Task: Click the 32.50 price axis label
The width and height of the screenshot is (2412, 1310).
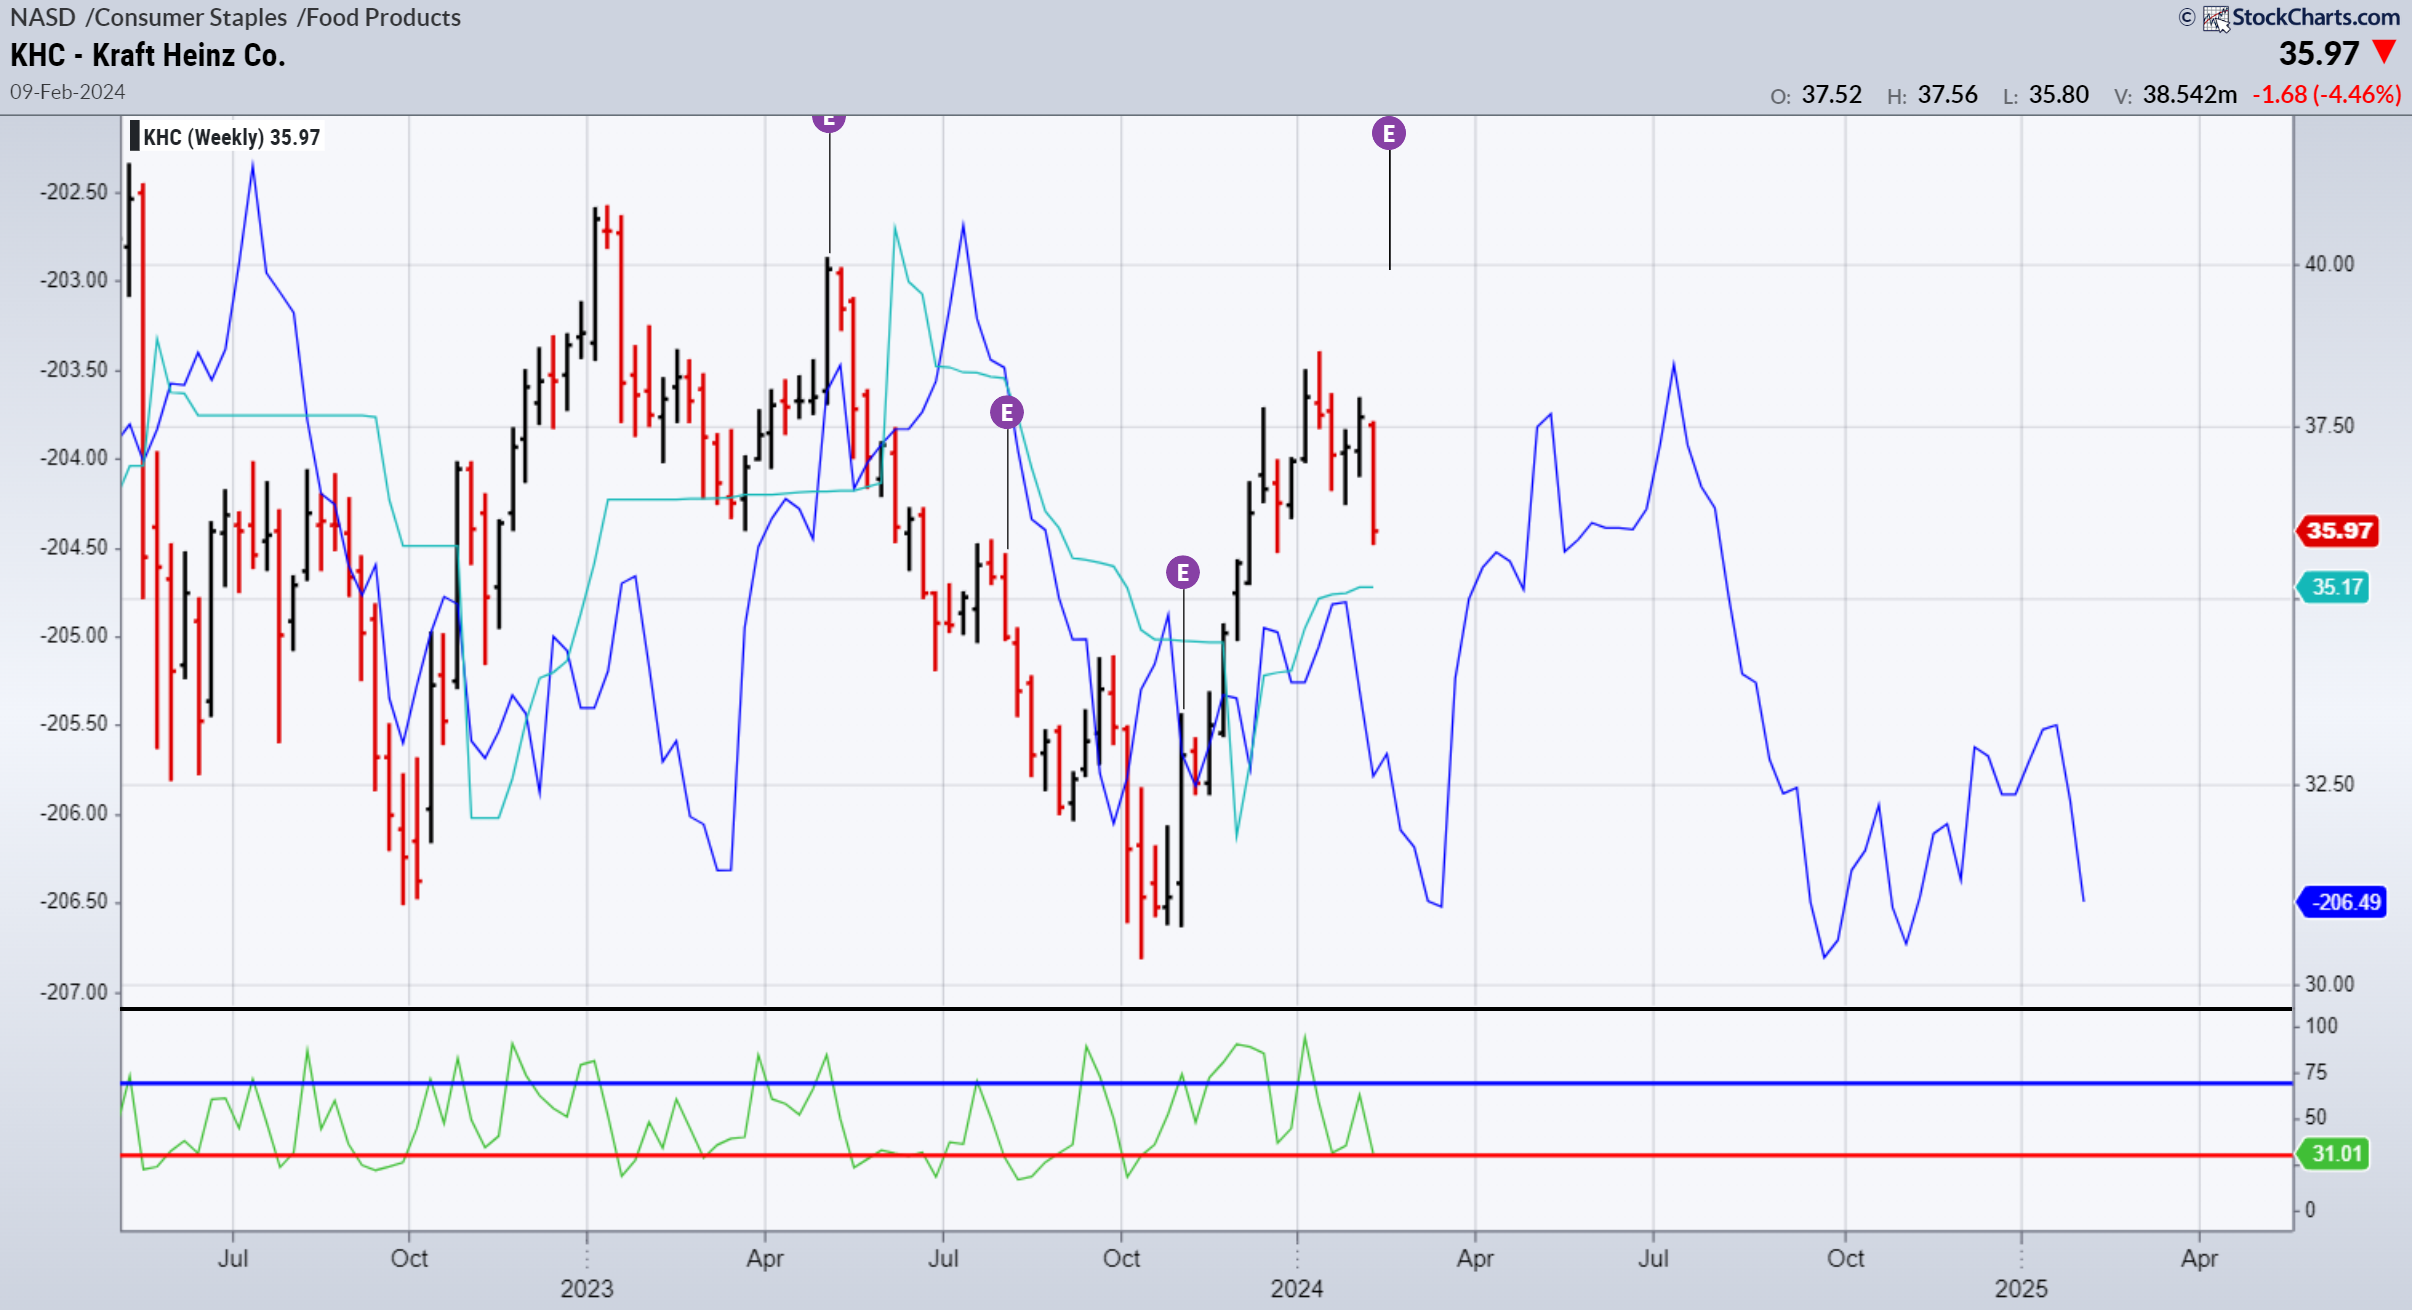Action: point(2329,784)
